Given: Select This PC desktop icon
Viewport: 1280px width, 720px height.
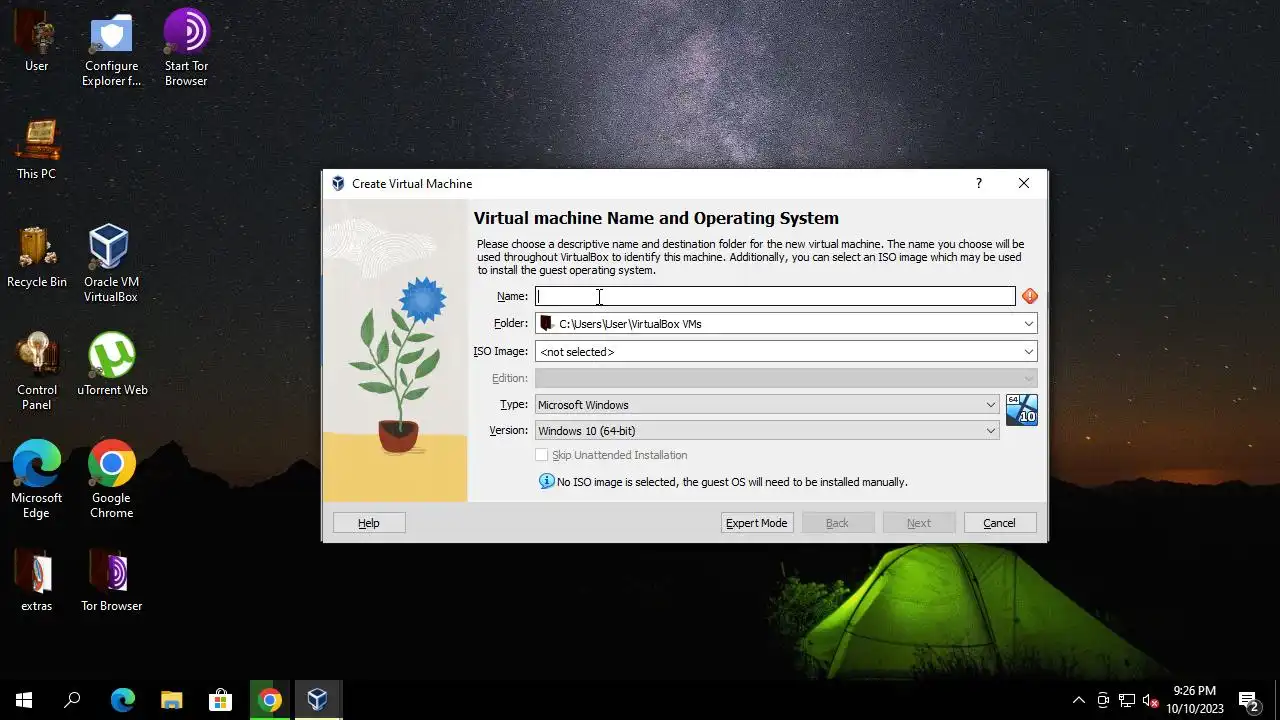Looking at the screenshot, I should click(x=36, y=150).
